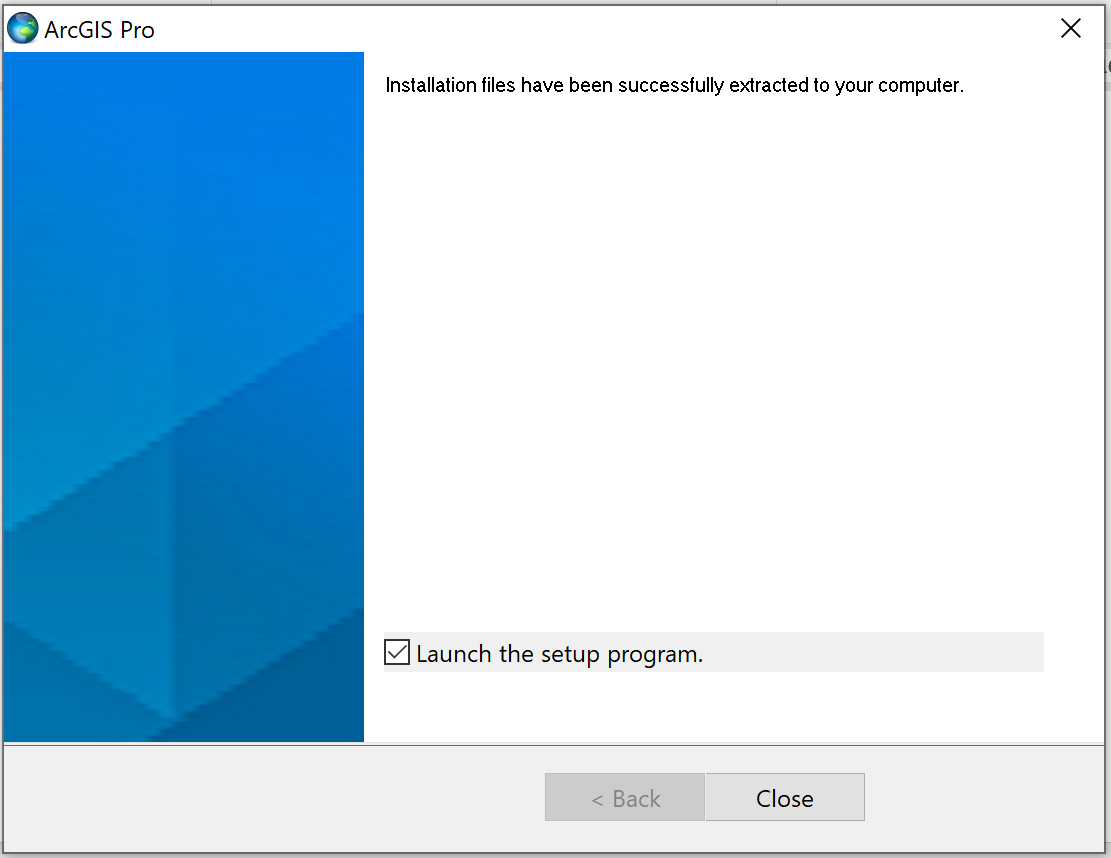
Task: Click the installation files extracted message text
Action: [675, 85]
